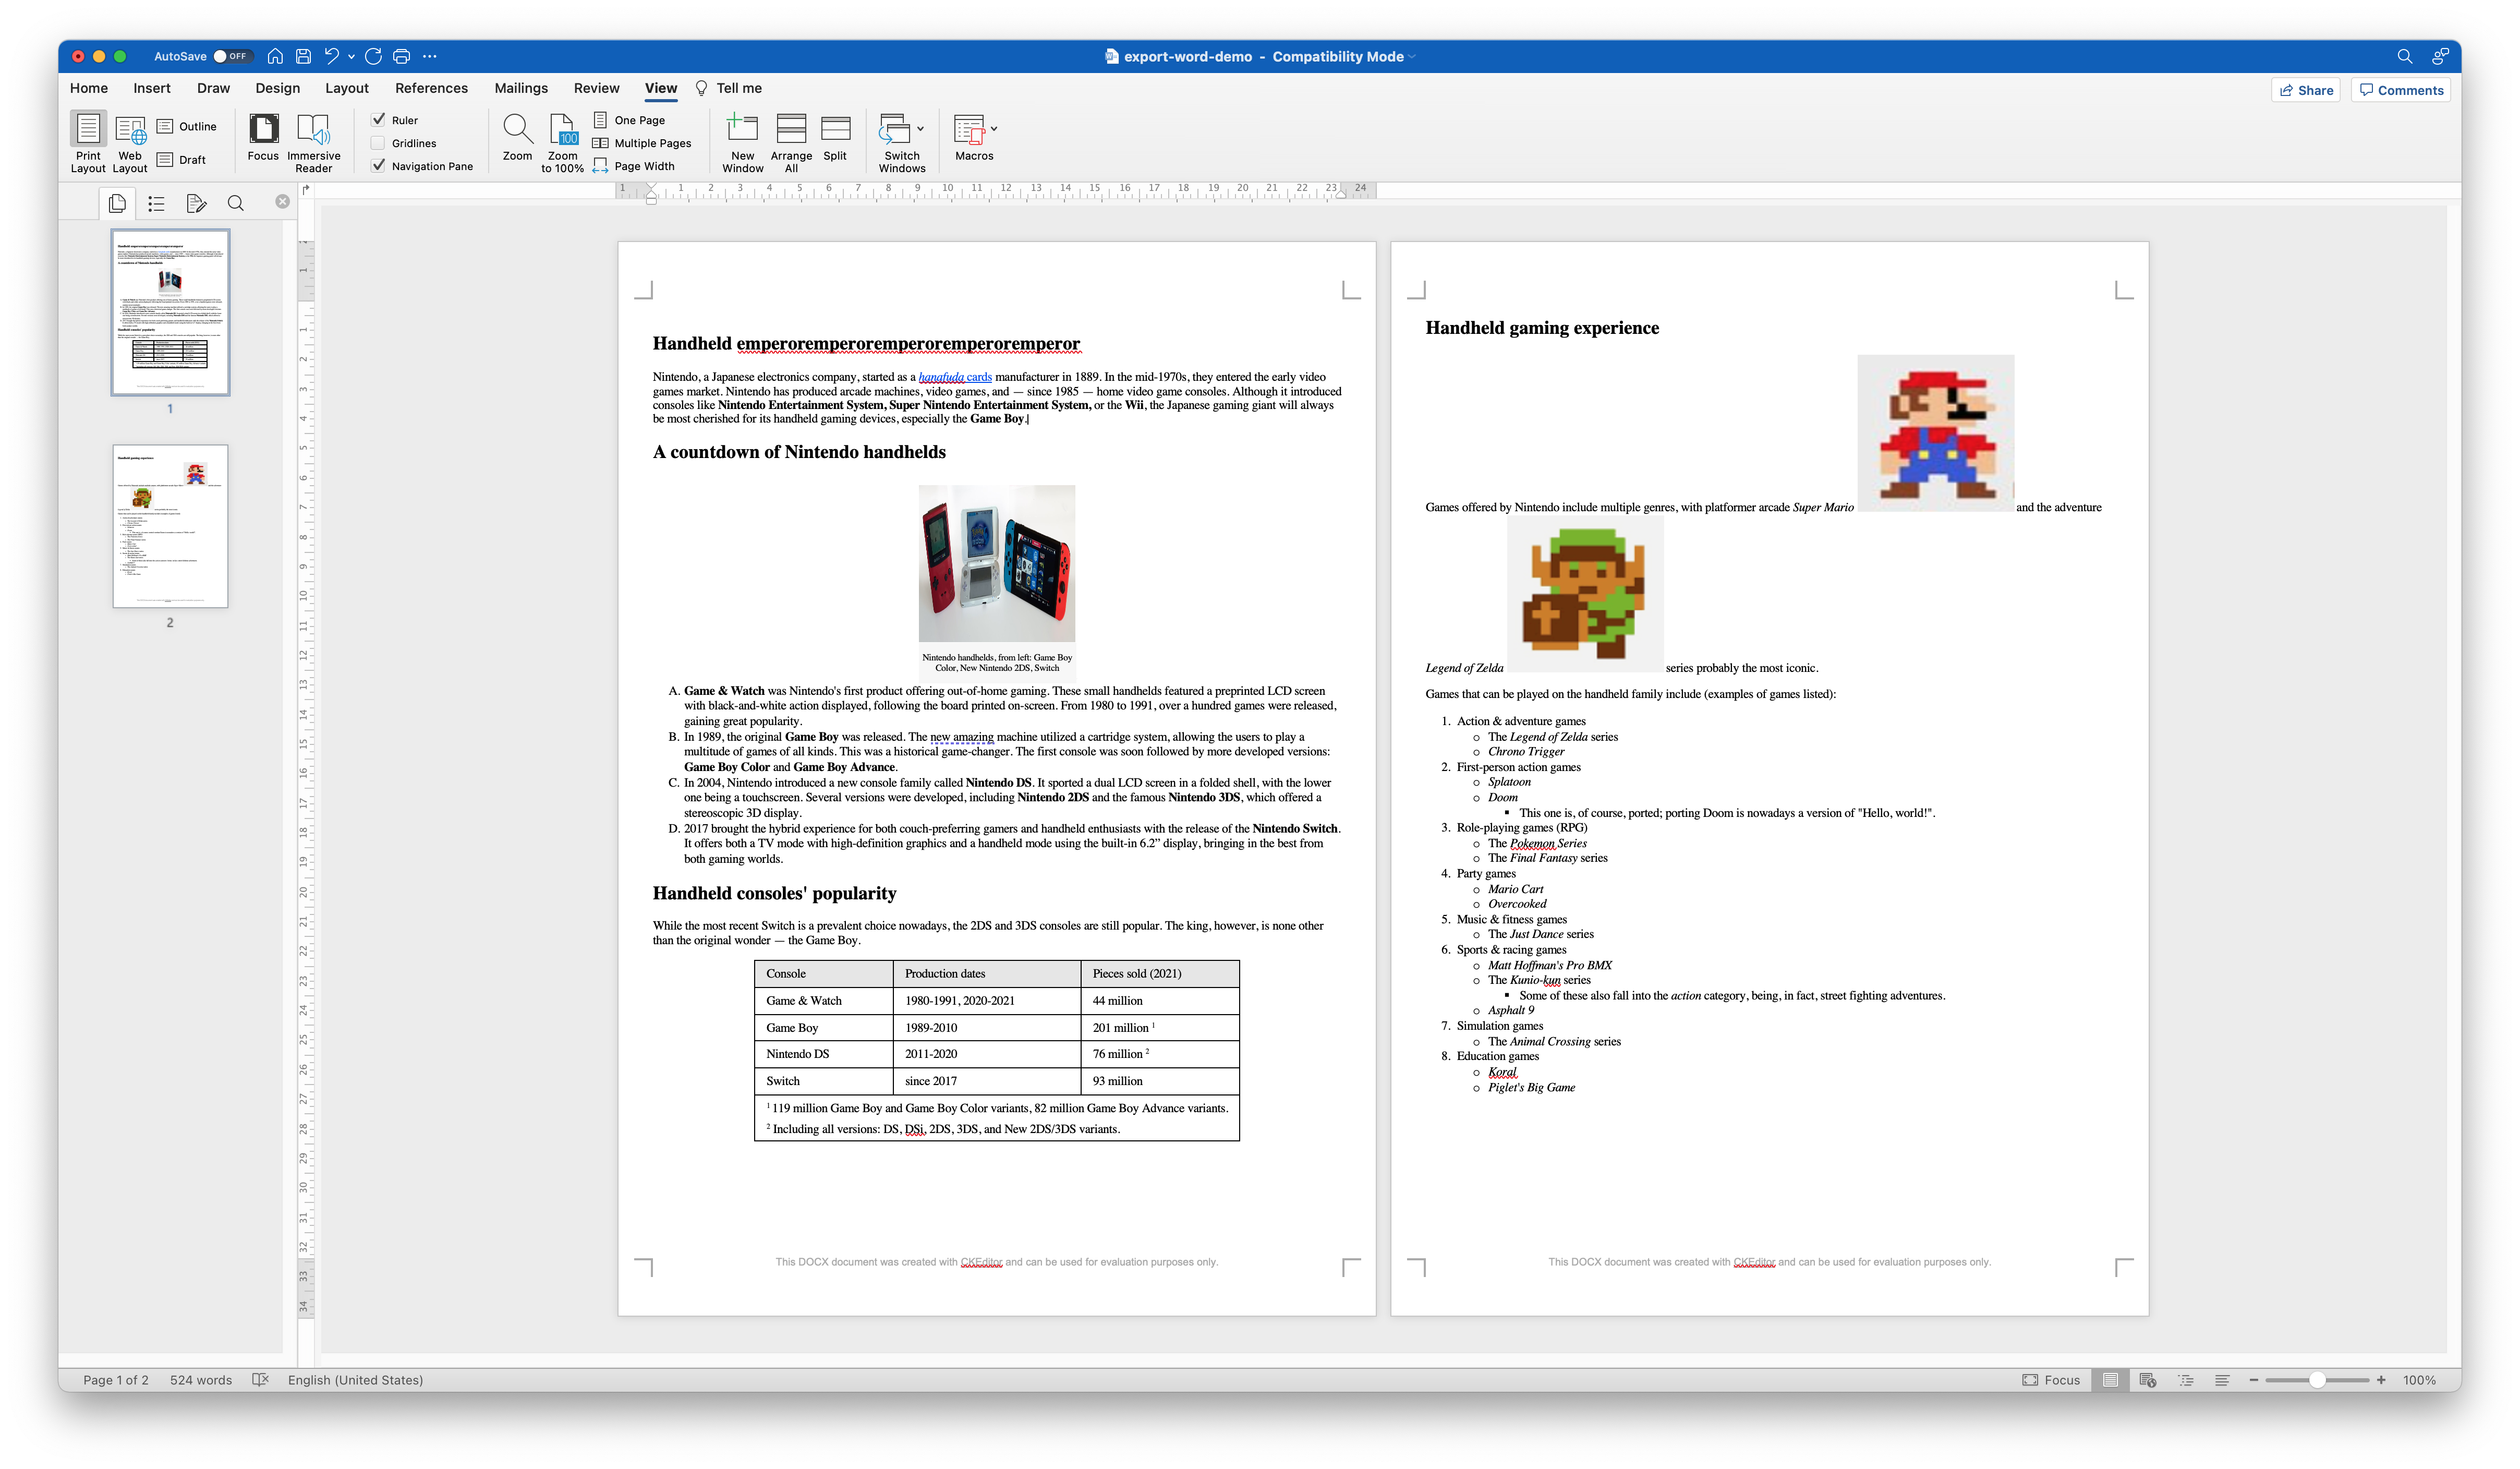Toggle the Ruler checkbox
Screen dimensions: 2520x1469
(x=379, y=120)
